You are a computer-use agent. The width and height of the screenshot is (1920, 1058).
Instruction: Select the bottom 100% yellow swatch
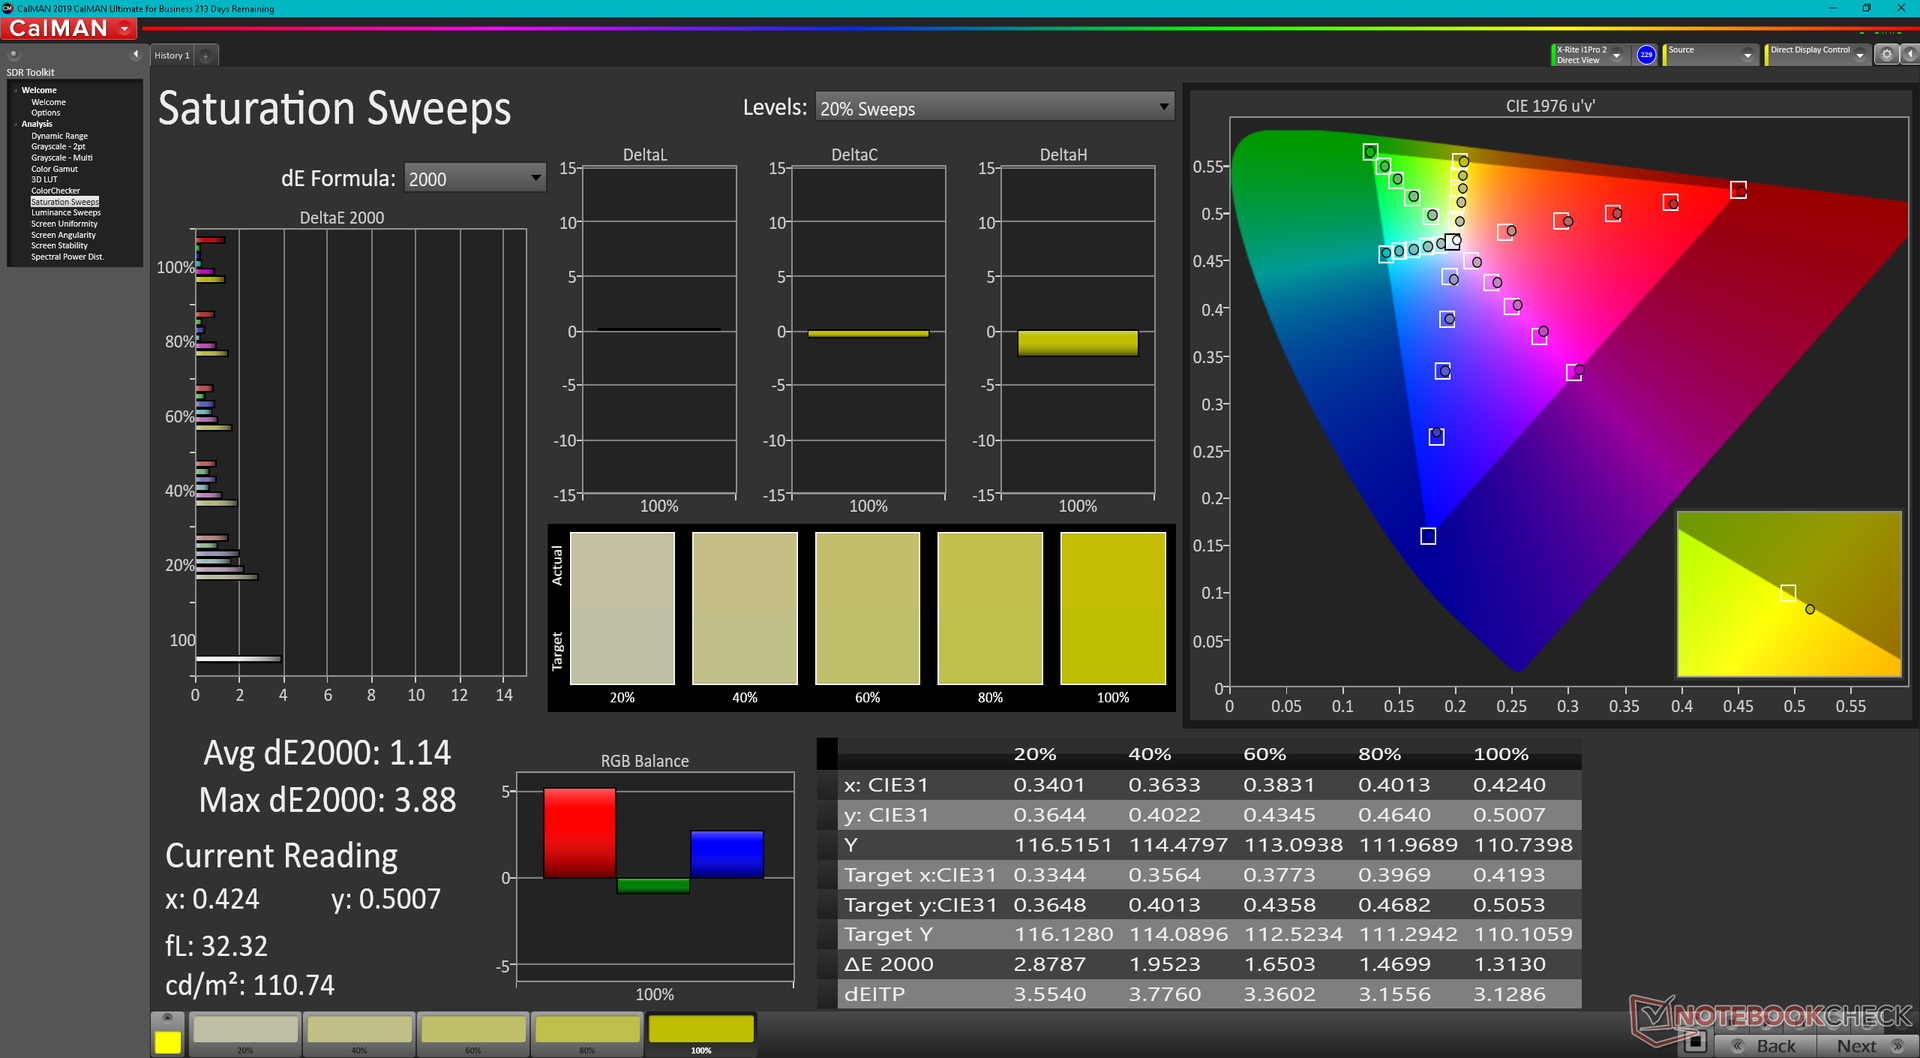pyautogui.click(x=701, y=1033)
